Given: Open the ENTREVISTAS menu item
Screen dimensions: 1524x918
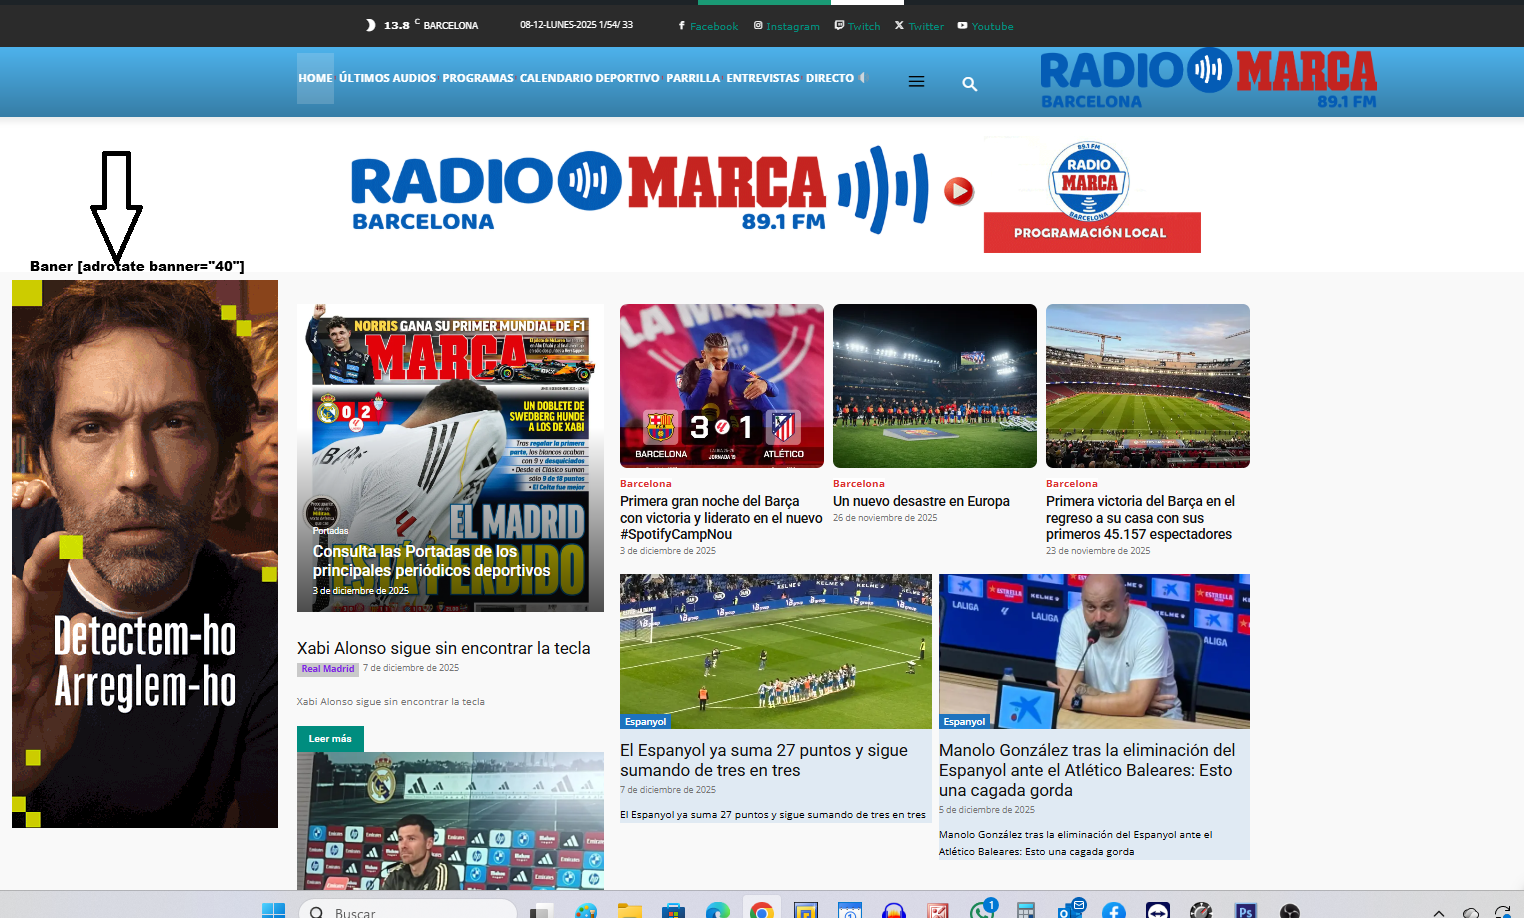Looking at the screenshot, I should coord(763,78).
